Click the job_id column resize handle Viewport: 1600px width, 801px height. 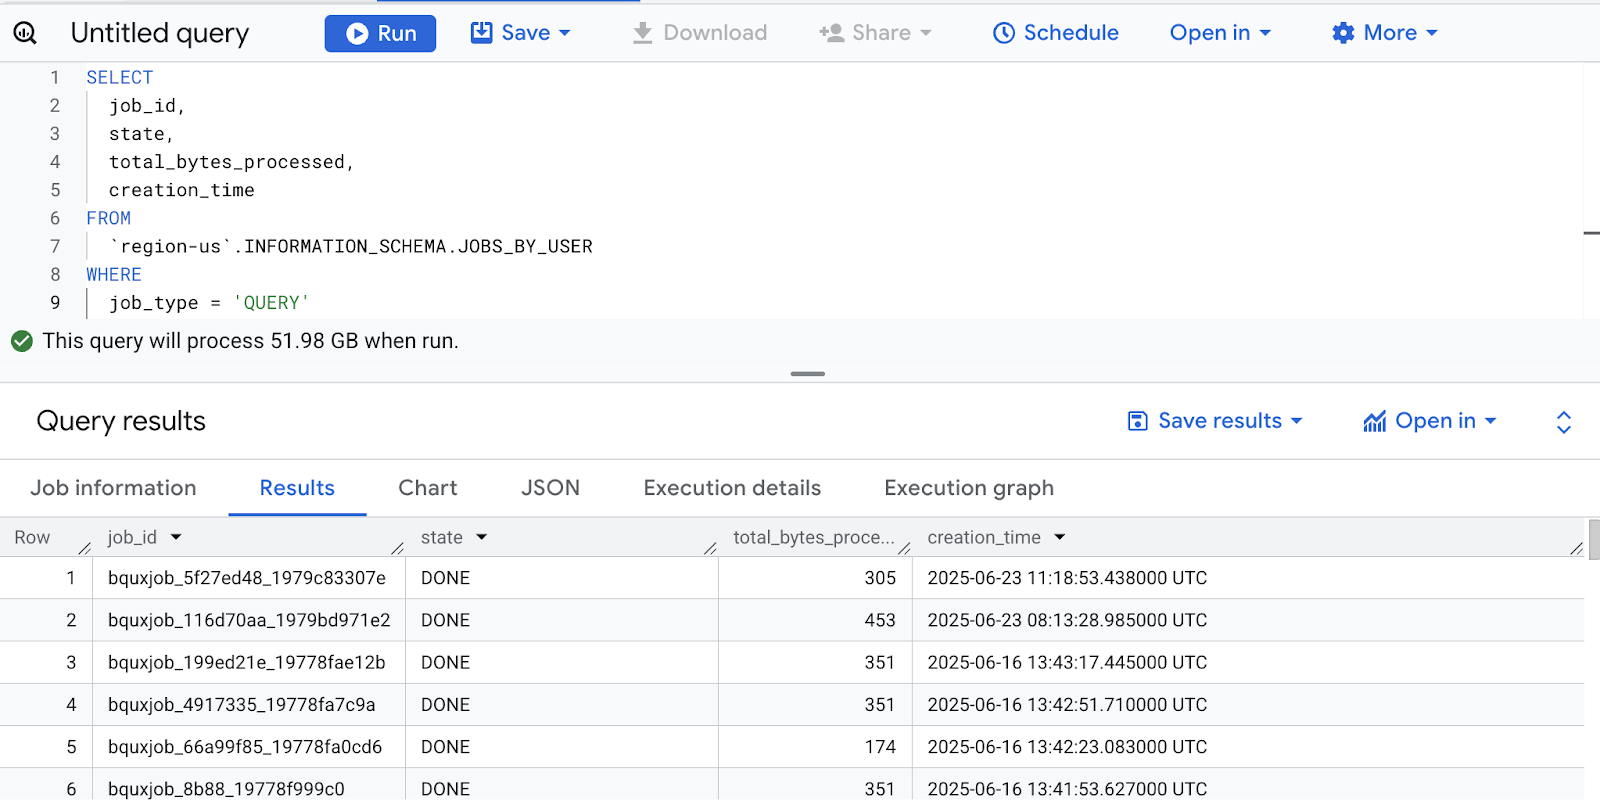point(397,547)
